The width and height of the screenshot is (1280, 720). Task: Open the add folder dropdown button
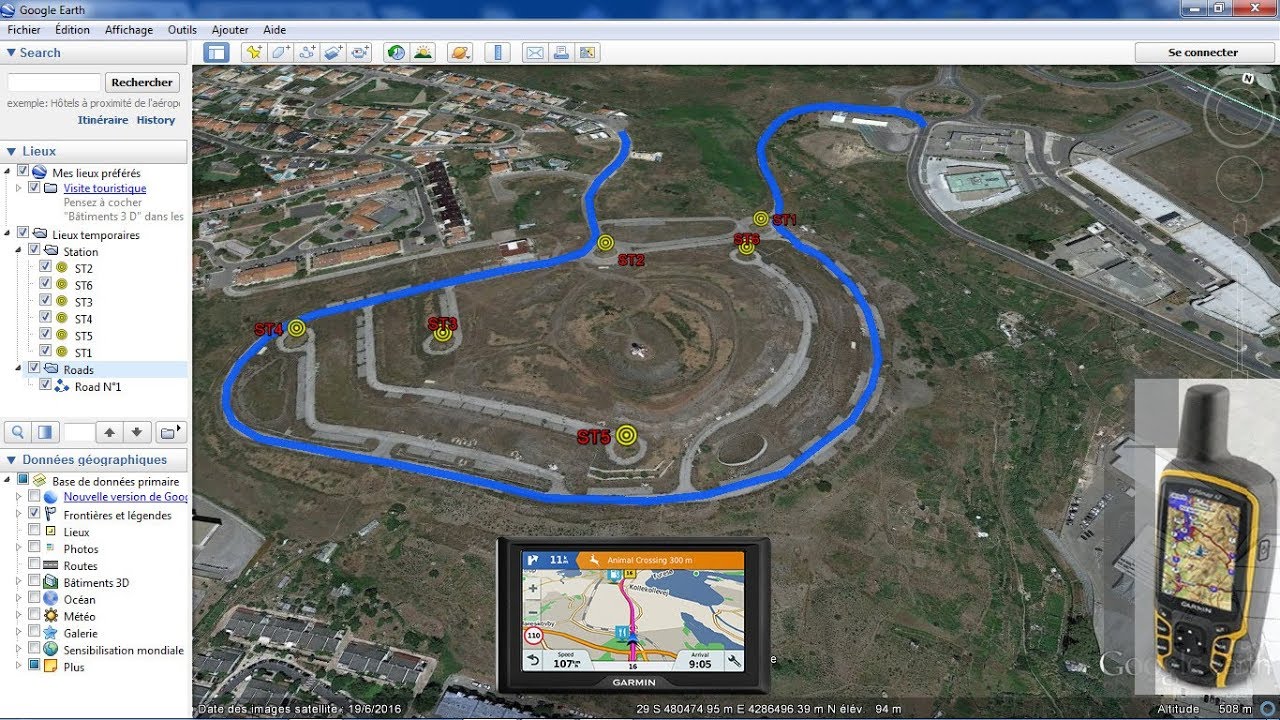(x=172, y=432)
